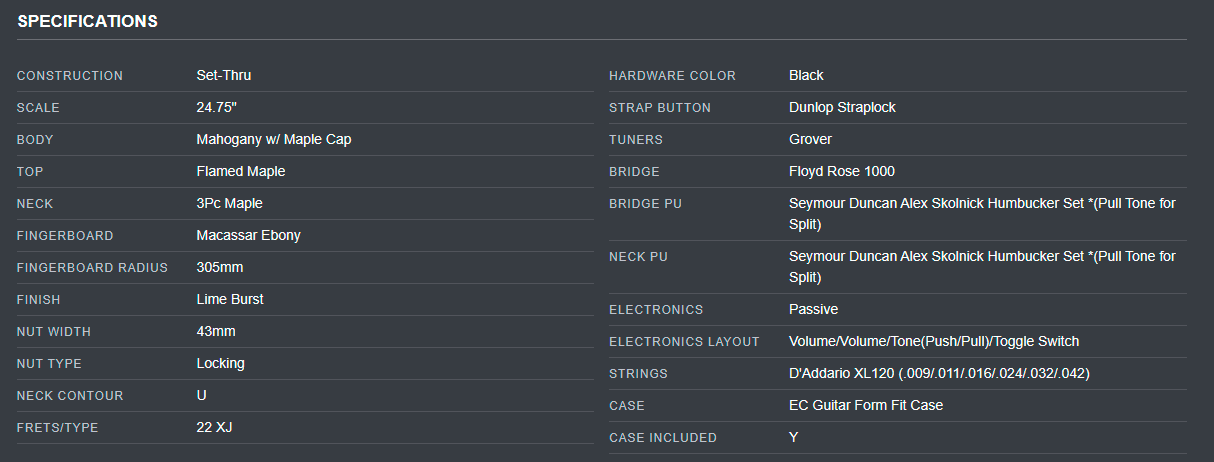Click the Volume/Volume/Tone electronics layout value

coord(933,341)
